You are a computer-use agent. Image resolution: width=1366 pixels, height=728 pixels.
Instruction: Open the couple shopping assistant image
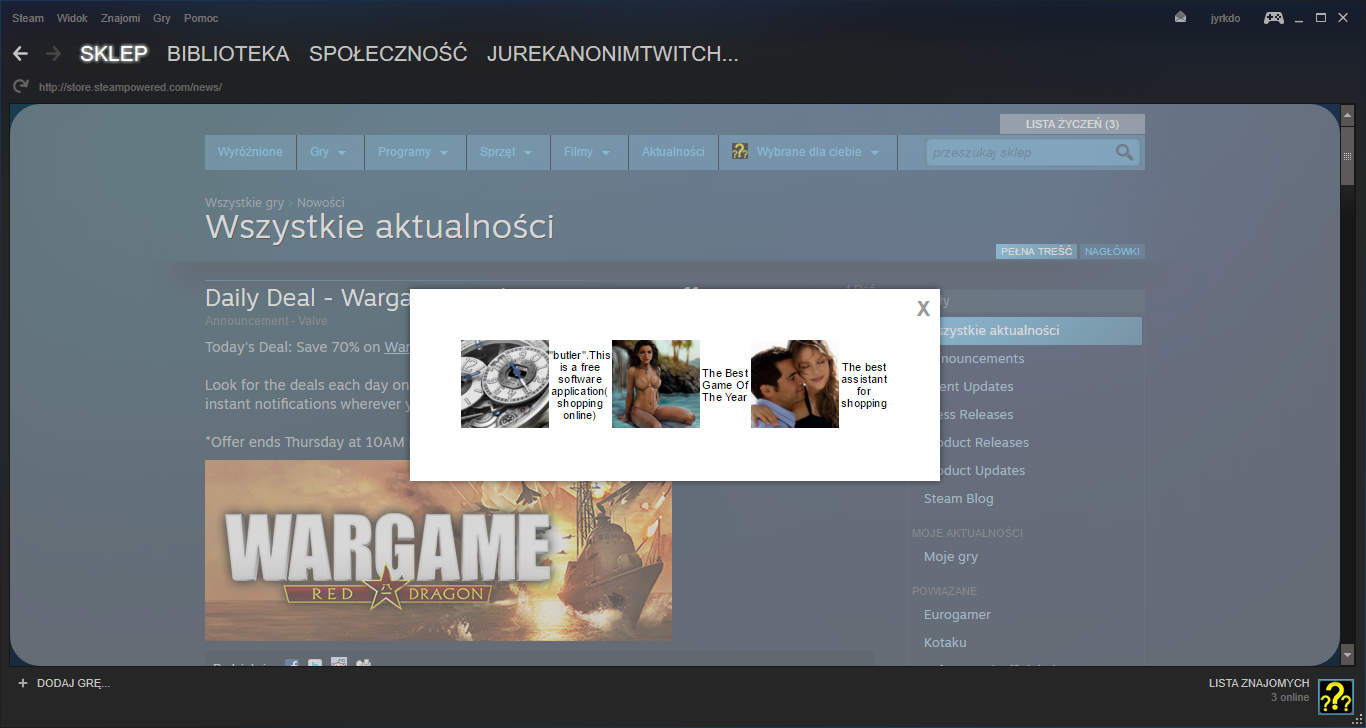[x=795, y=384]
